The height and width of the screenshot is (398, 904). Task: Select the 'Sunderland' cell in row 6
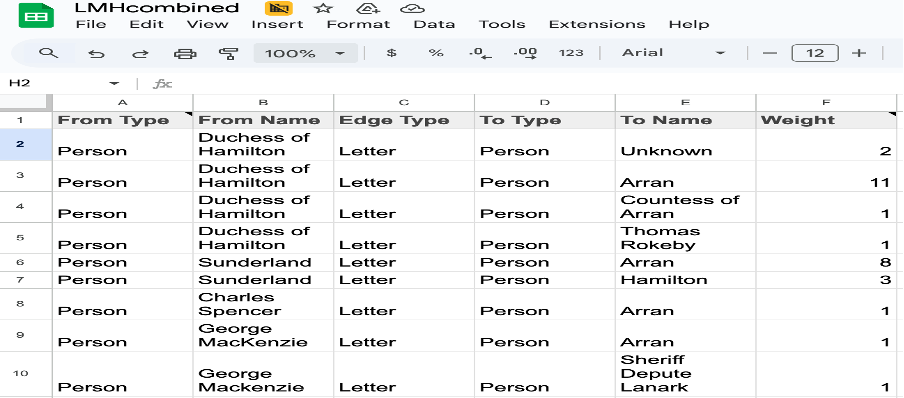263,262
